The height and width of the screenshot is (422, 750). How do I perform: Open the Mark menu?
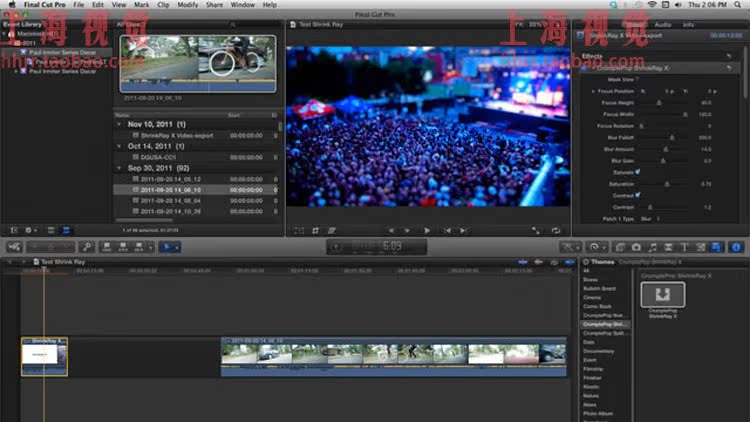(x=141, y=5)
